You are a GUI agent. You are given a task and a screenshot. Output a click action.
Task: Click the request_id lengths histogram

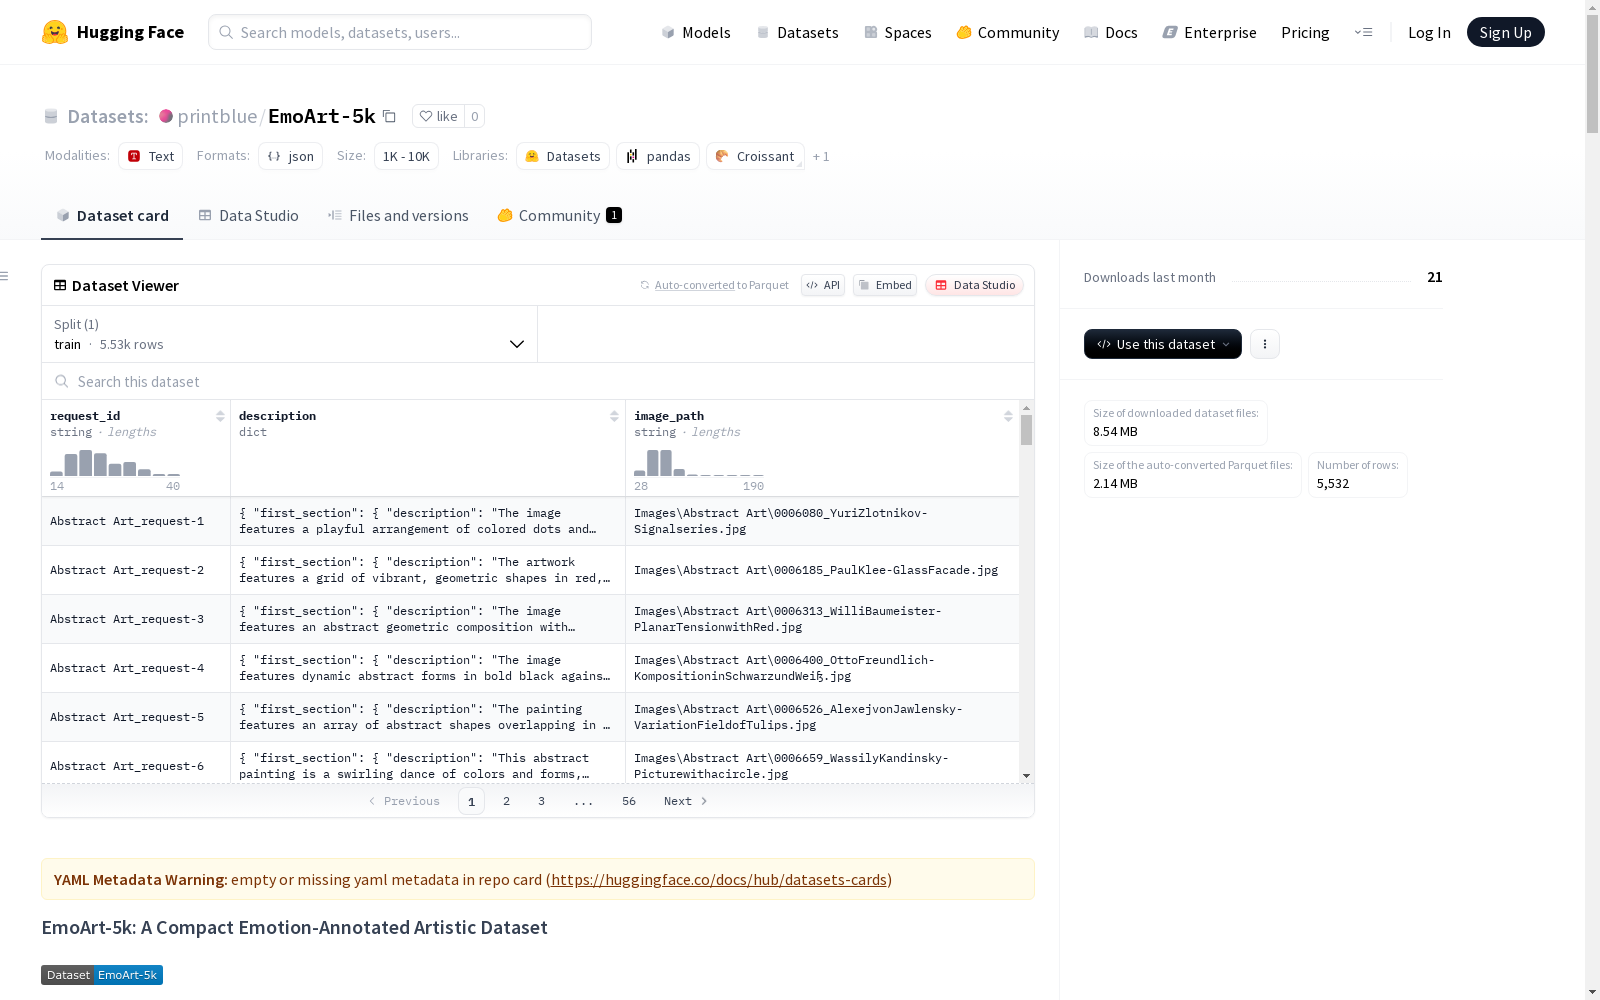[x=115, y=463]
